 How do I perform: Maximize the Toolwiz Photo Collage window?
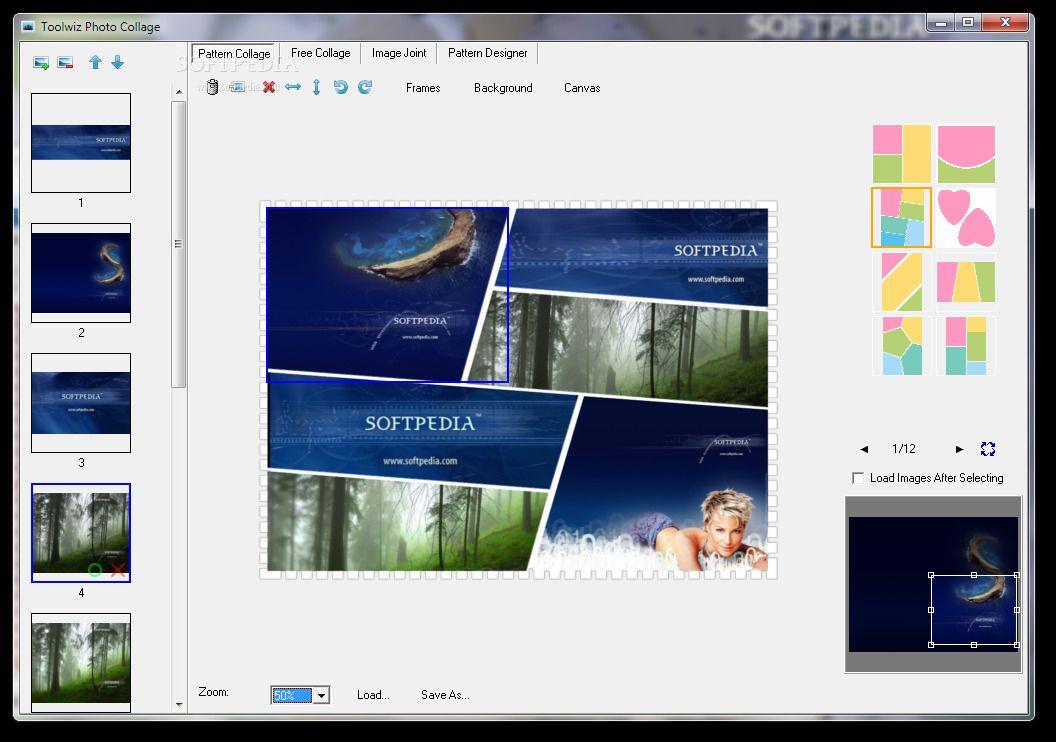tap(968, 22)
